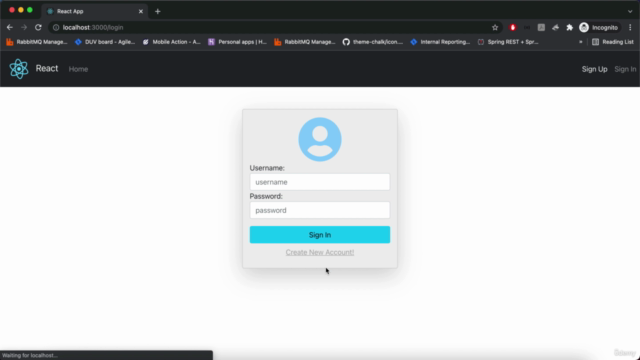This screenshot has width=640, height=360.
Task: Click the user avatar image
Action: [320, 139]
